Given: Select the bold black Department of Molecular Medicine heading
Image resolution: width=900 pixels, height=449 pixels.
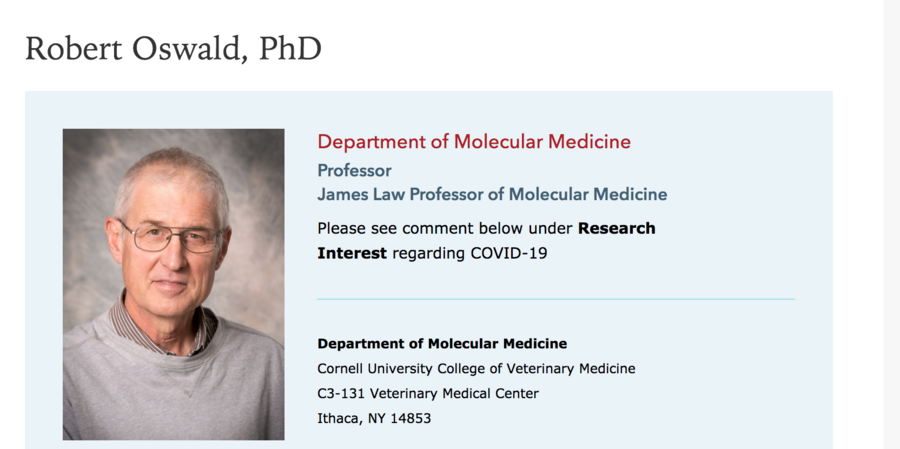Looking at the screenshot, I should pos(442,343).
